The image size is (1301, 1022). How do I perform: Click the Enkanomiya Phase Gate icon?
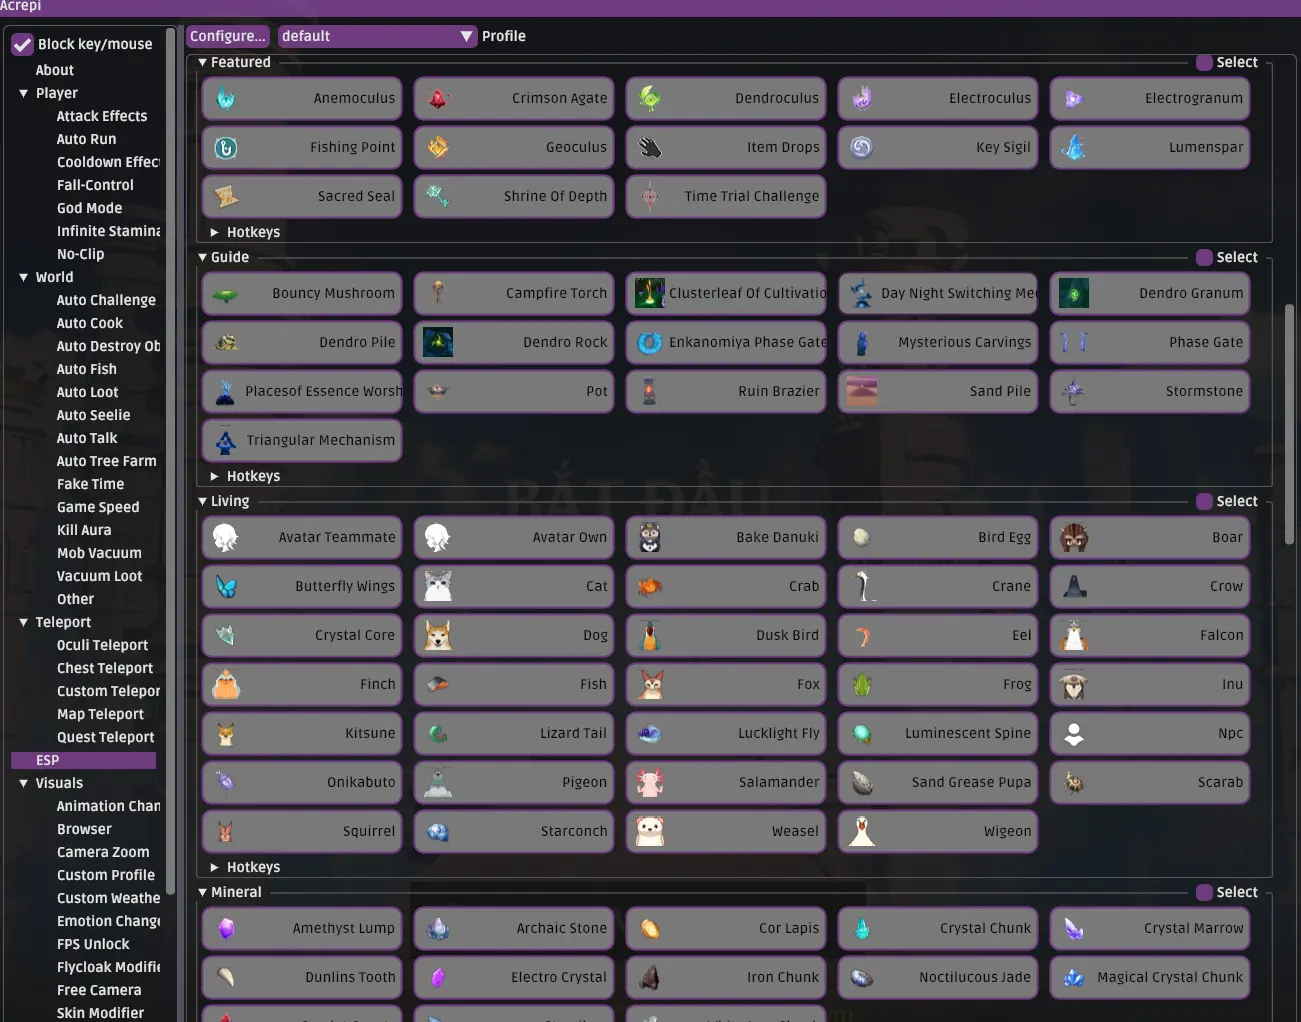coord(650,342)
